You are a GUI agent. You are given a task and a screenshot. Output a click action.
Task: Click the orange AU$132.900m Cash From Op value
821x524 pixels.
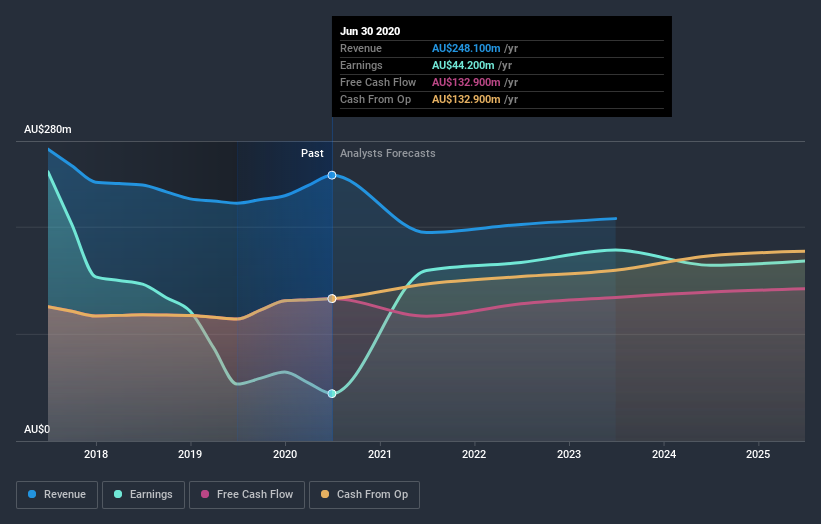click(x=466, y=99)
